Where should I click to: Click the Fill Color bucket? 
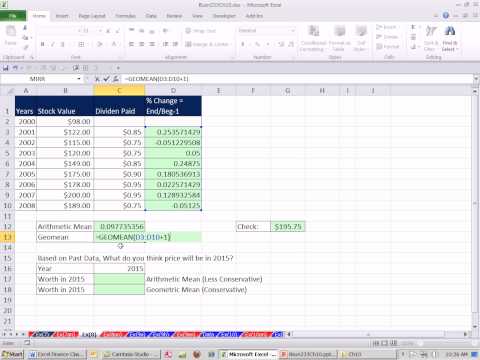(x=99, y=44)
